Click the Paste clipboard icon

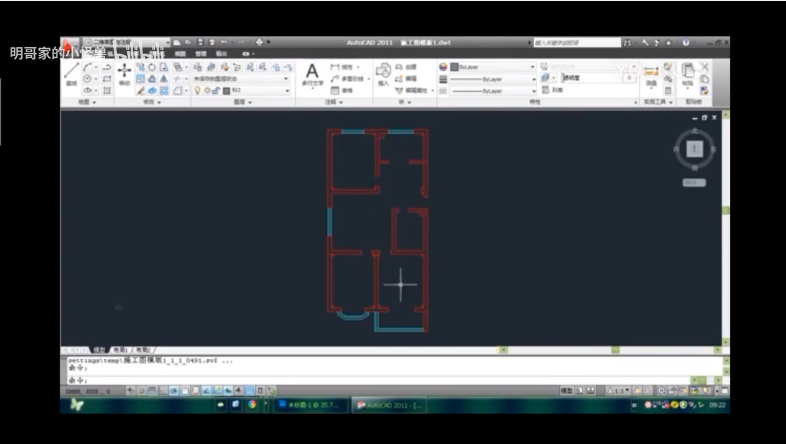pos(687,73)
